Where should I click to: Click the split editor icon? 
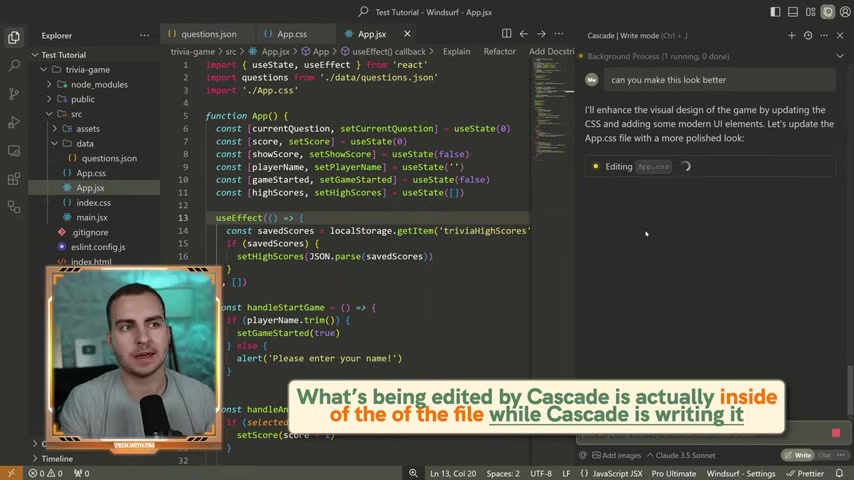pos(507,34)
